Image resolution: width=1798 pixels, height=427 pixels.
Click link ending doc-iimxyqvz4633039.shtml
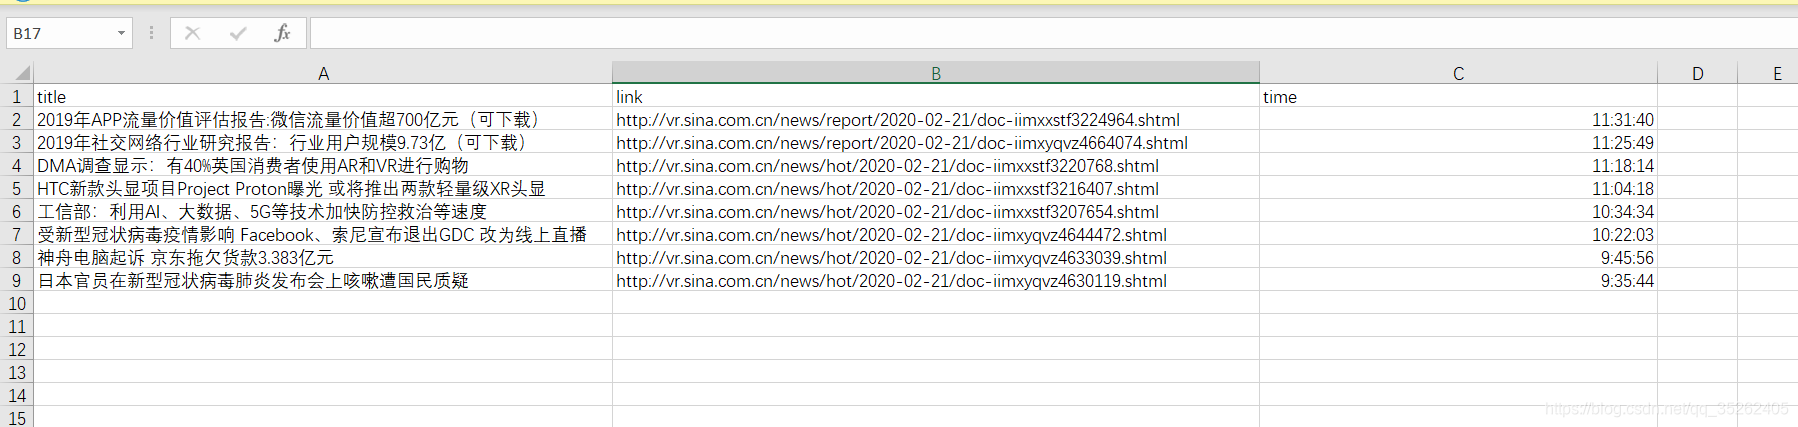936,258
